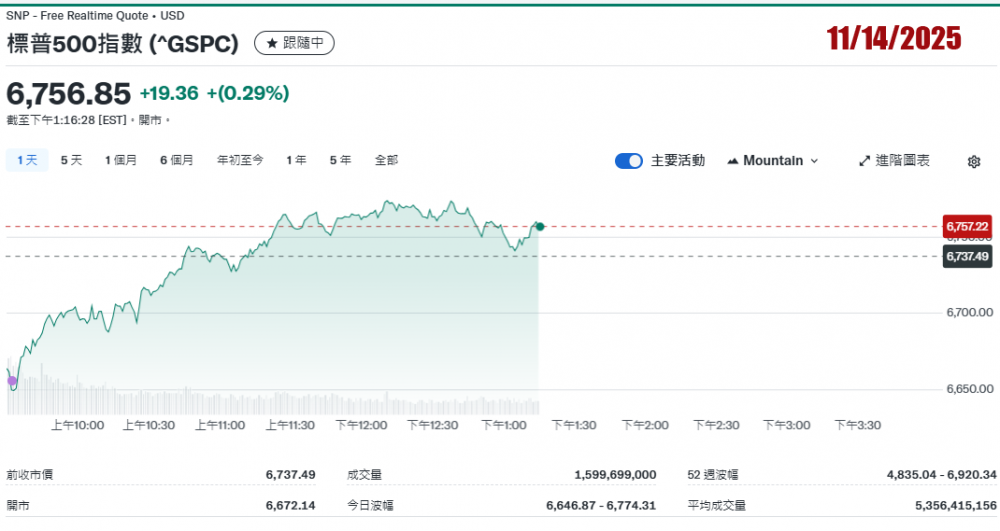Choose the 年初至今 range
This screenshot has width=1000, height=531.
click(240, 160)
